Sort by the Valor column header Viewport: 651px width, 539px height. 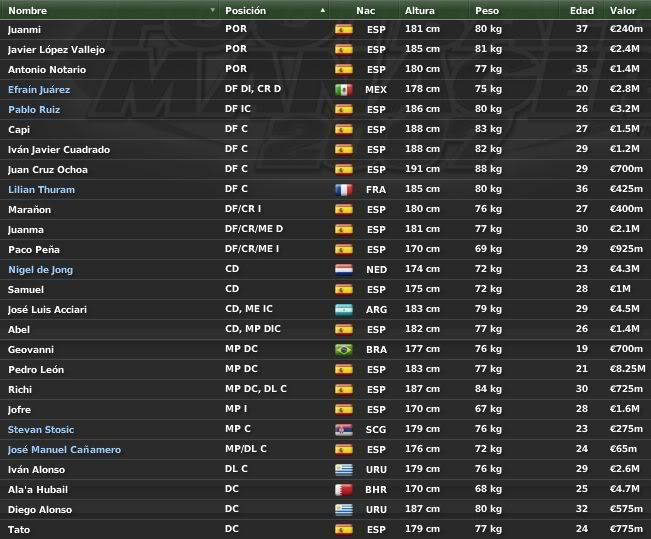coord(623,10)
